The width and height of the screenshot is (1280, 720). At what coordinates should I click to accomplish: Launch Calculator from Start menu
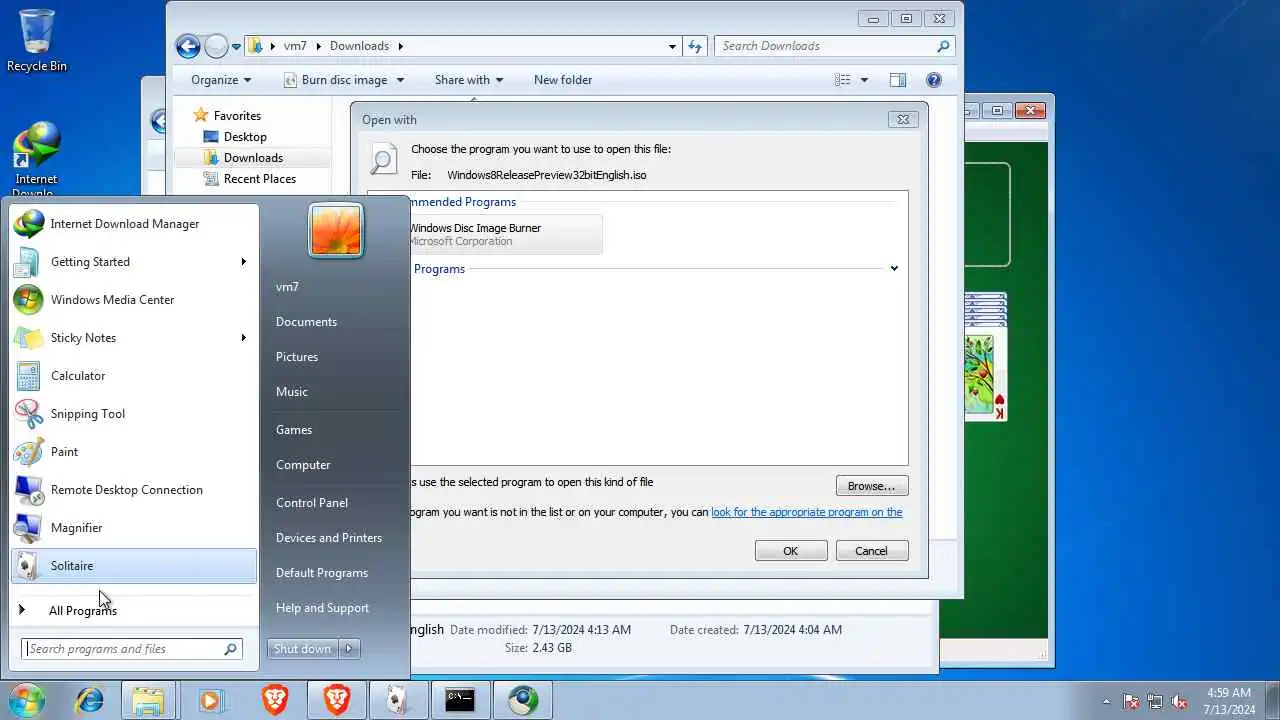[x=134, y=376]
